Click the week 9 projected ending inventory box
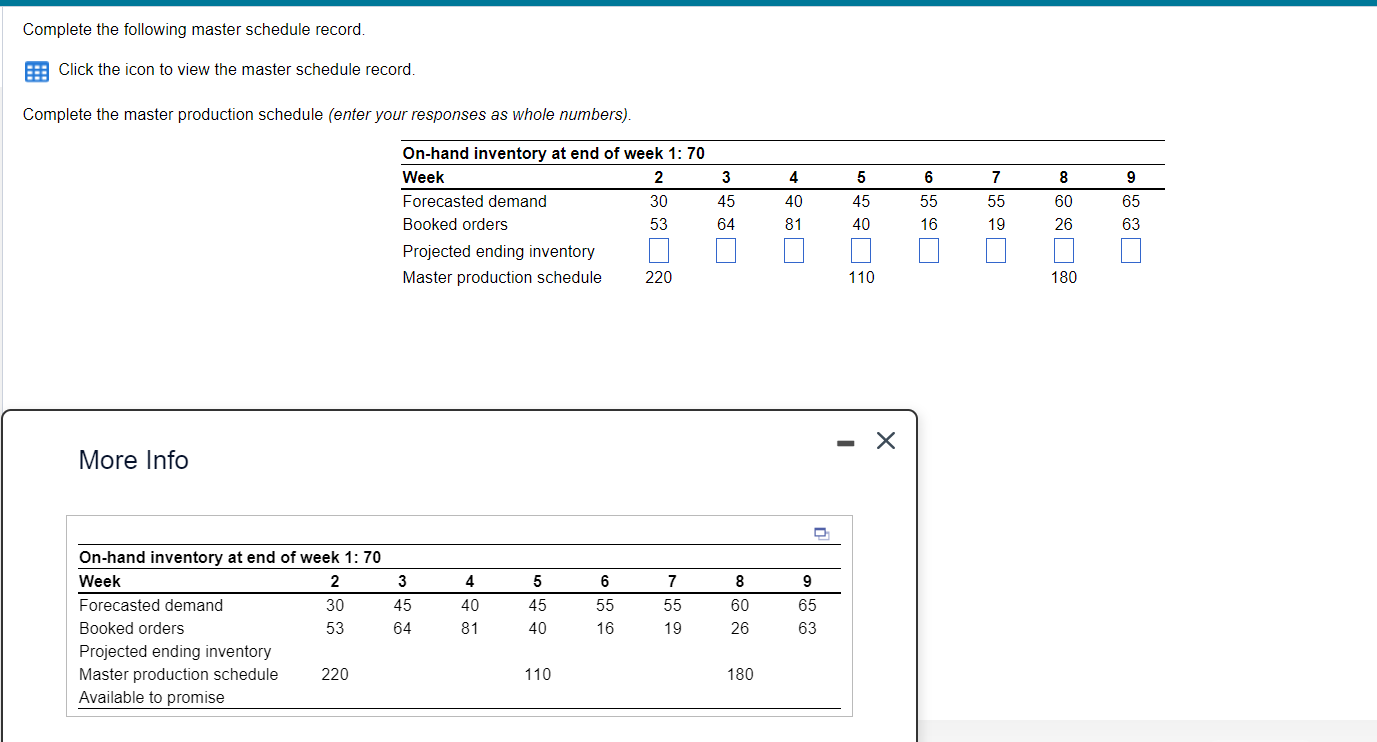 (1130, 250)
